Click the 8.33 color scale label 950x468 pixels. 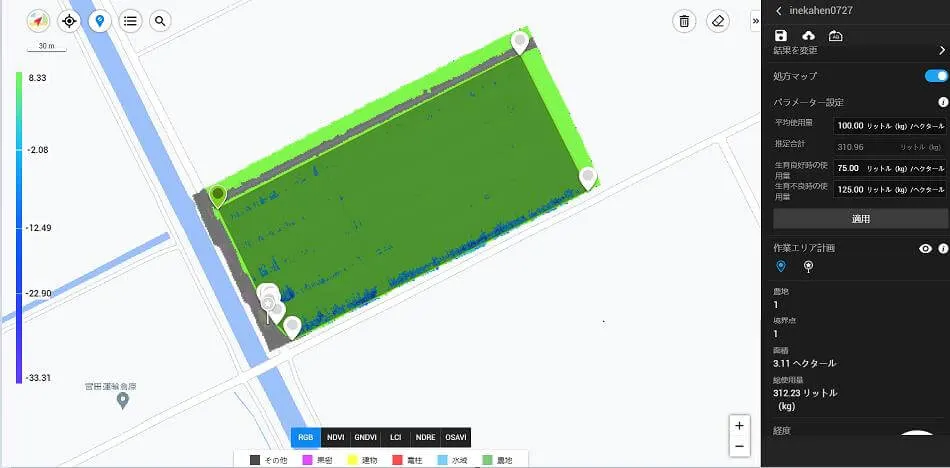[37, 78]
